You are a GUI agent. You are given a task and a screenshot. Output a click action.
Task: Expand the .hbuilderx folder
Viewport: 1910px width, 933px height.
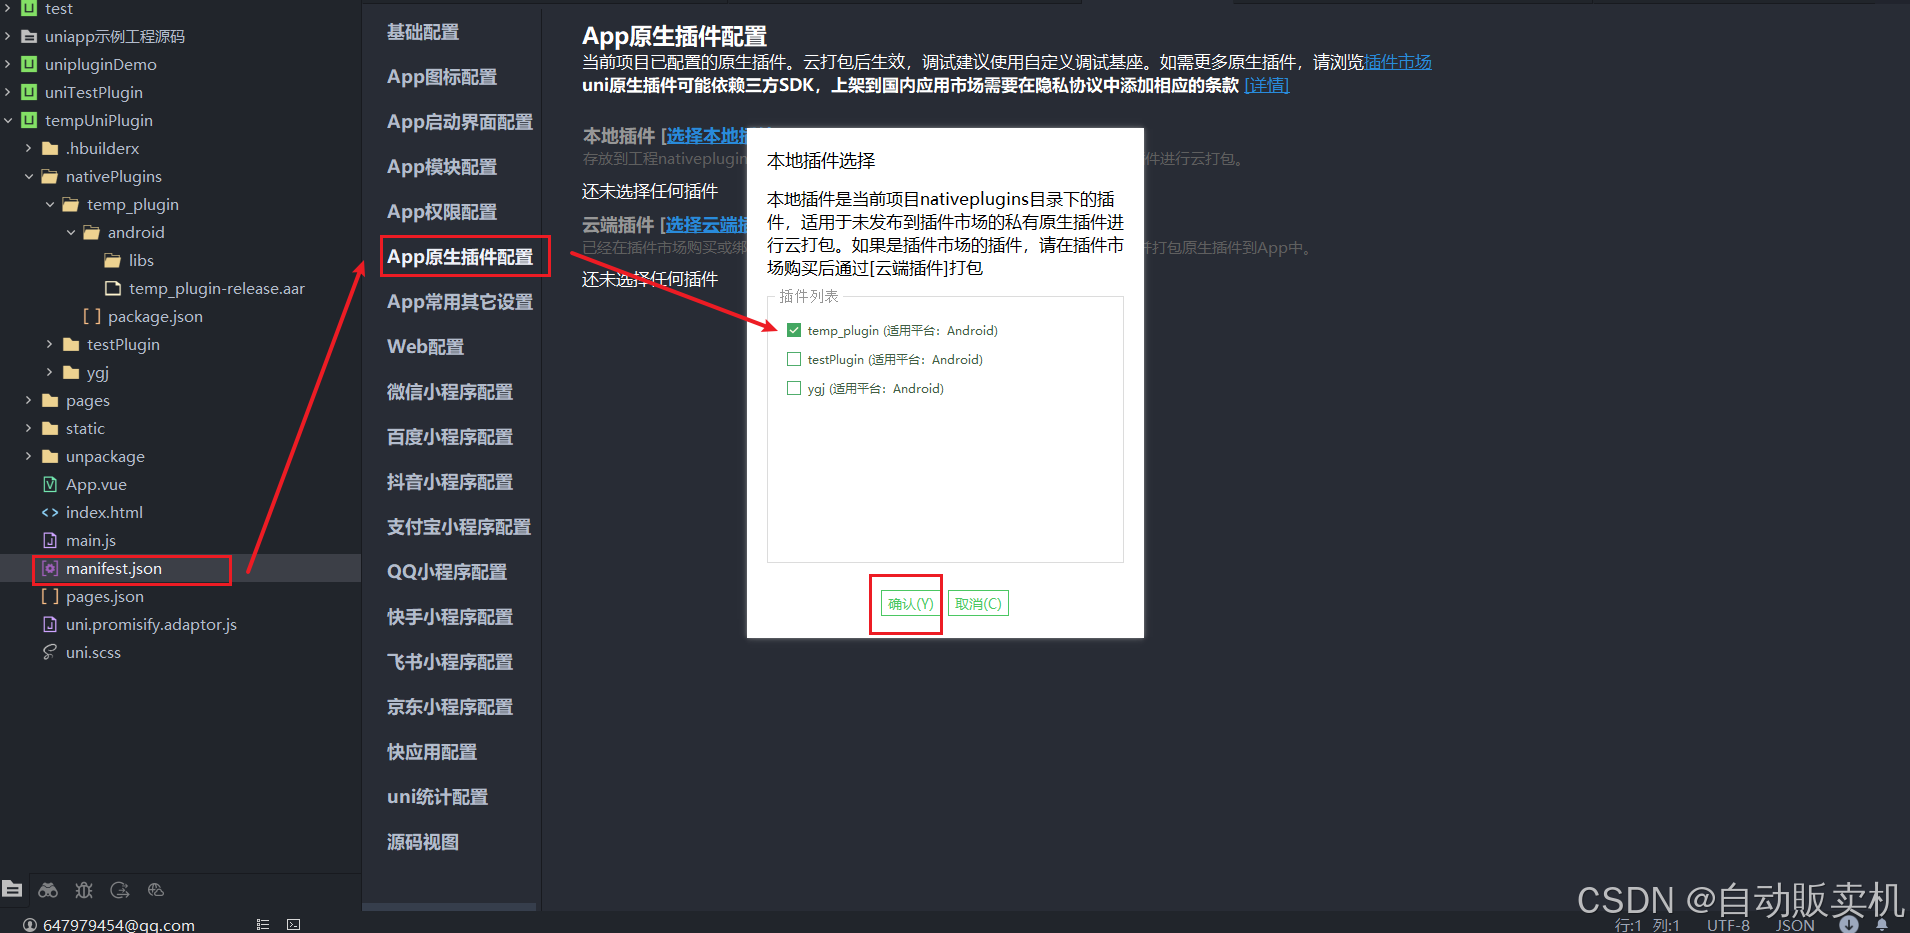[x=30, y=148]
